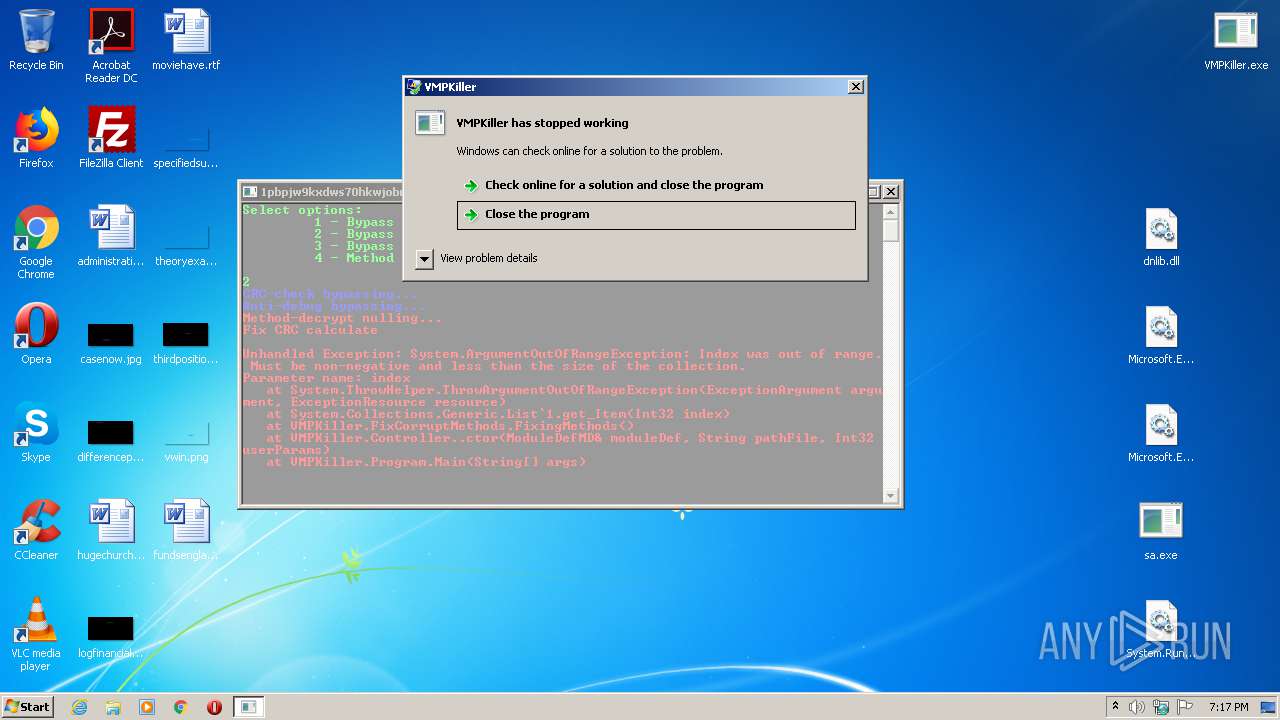The image size is (1280, 720).
Task: Launch Firefox from the desktop
Action: pos(36,138)
